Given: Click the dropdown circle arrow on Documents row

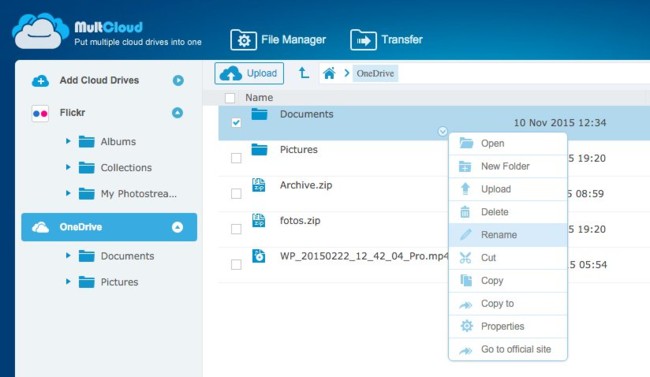Looking at the screenshot, I should (443, 131).
